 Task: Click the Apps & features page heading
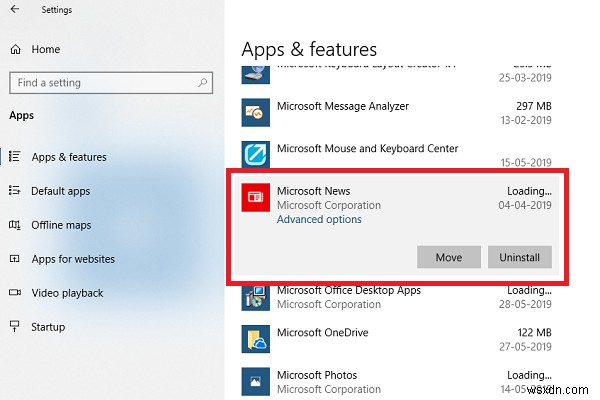tap(309, 50)
